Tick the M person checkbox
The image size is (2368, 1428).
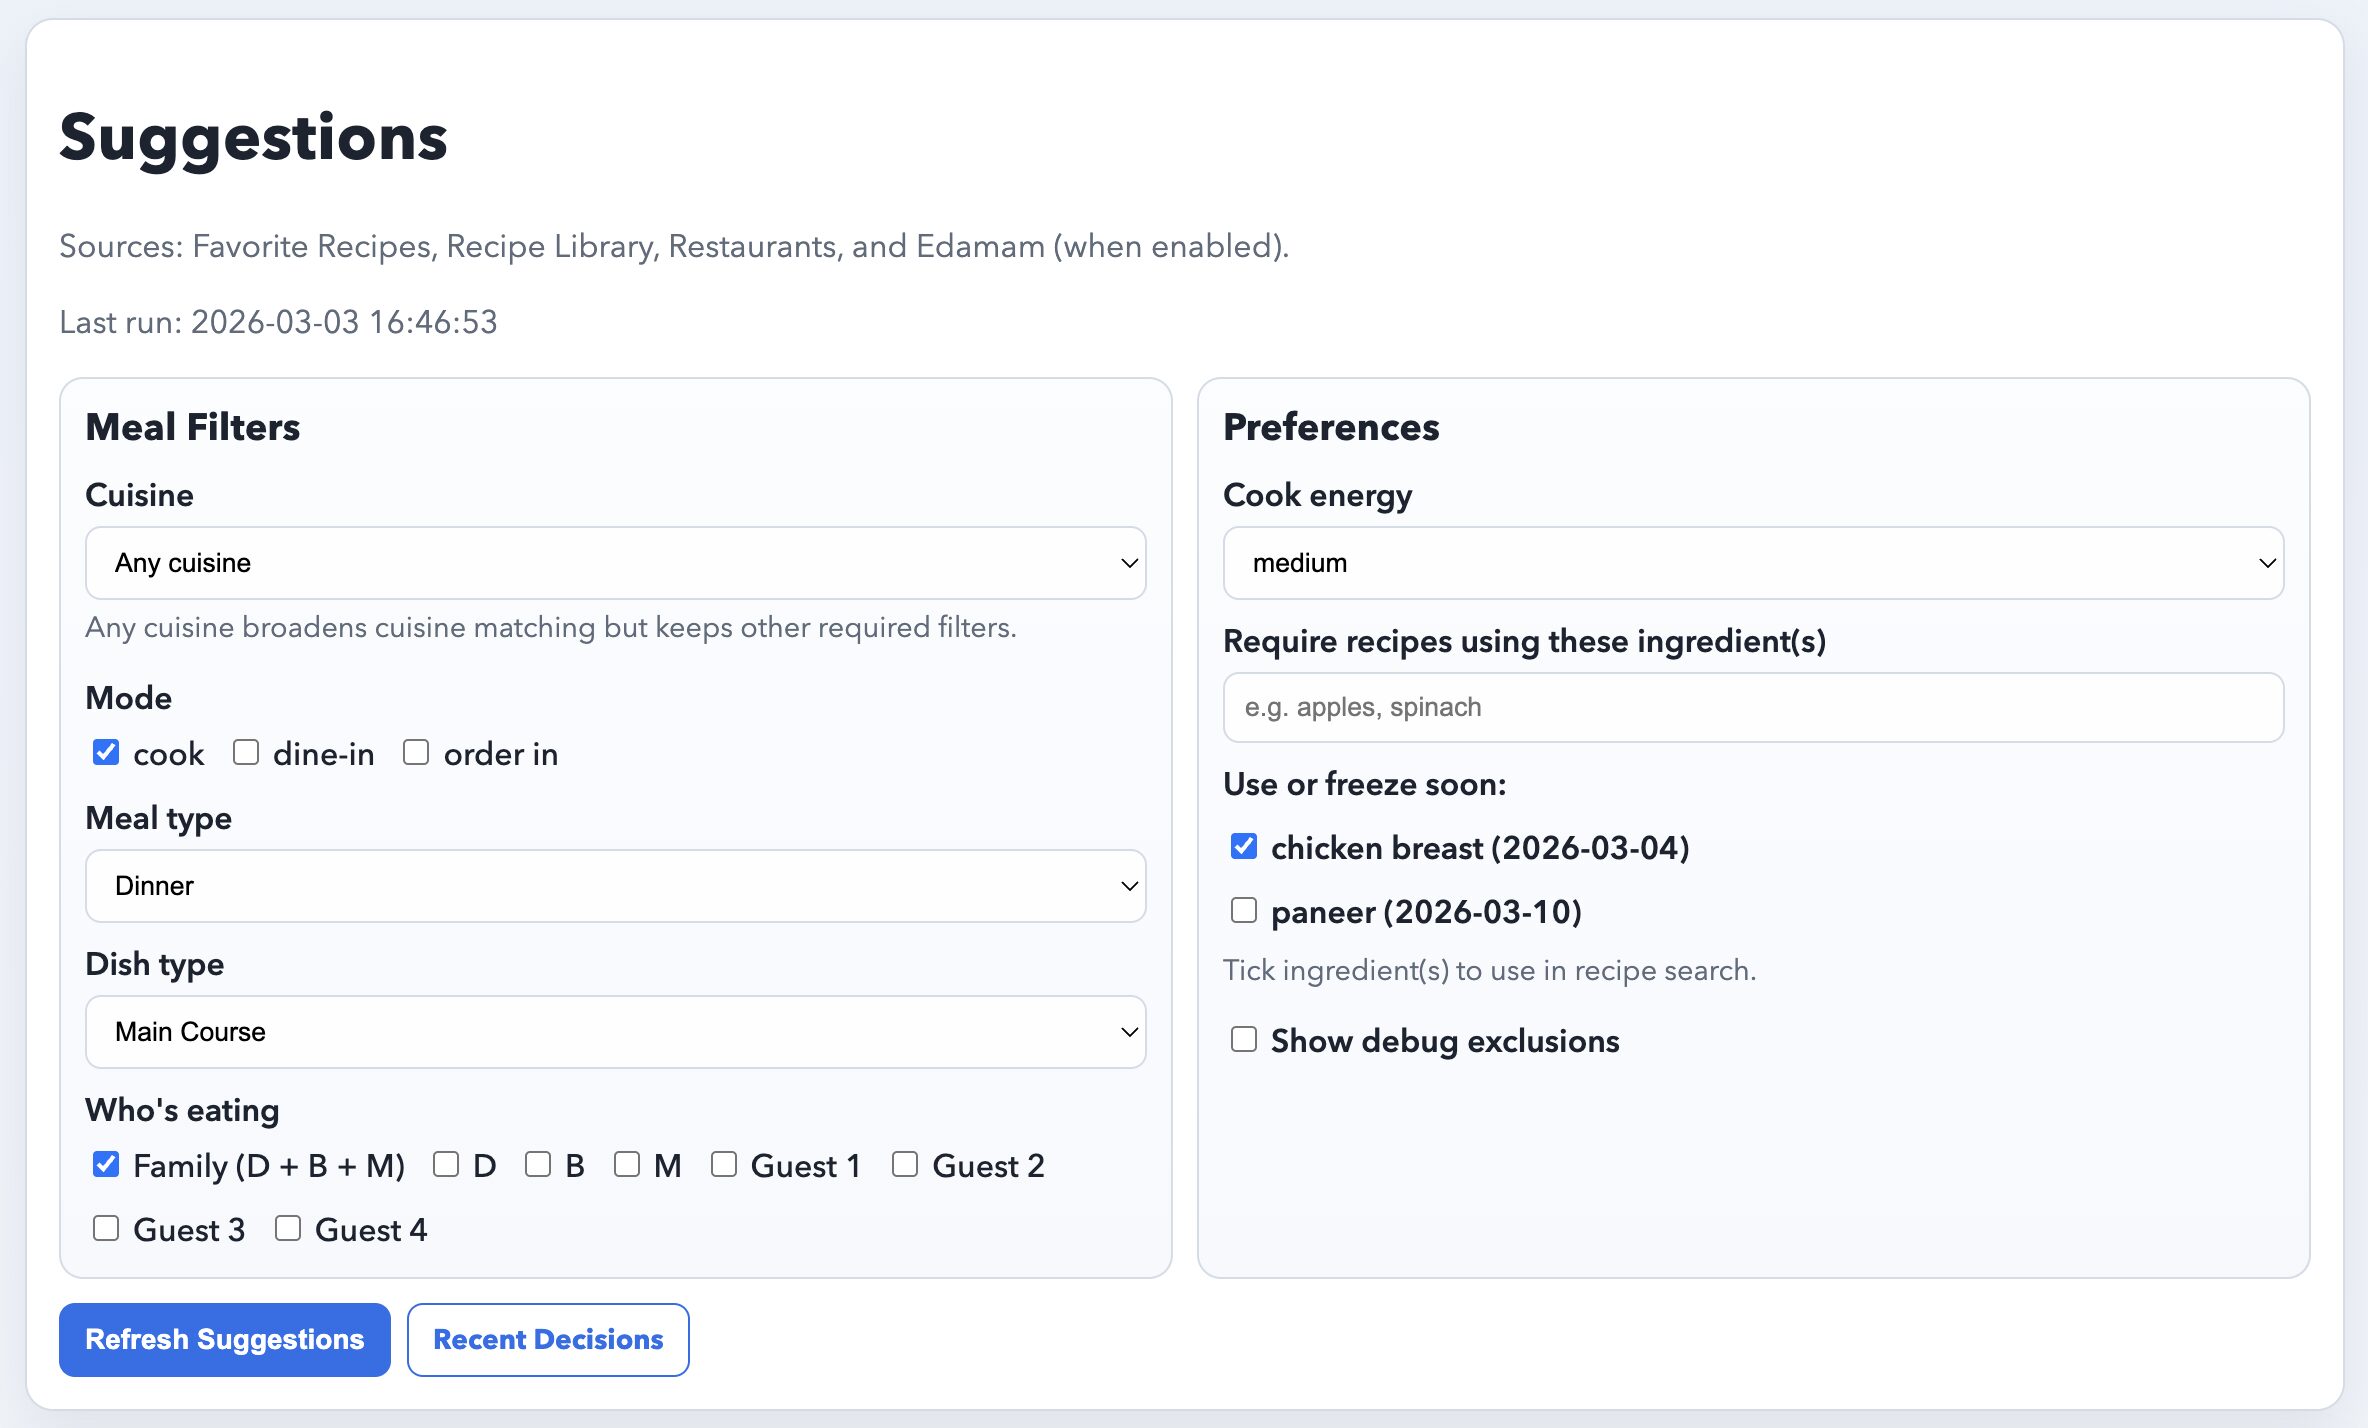coord(627,1165)
